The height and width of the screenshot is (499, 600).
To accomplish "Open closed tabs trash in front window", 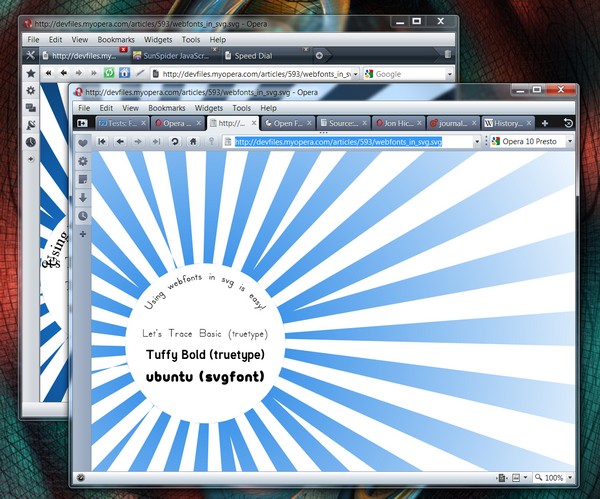I will click(x=568, y=123).
